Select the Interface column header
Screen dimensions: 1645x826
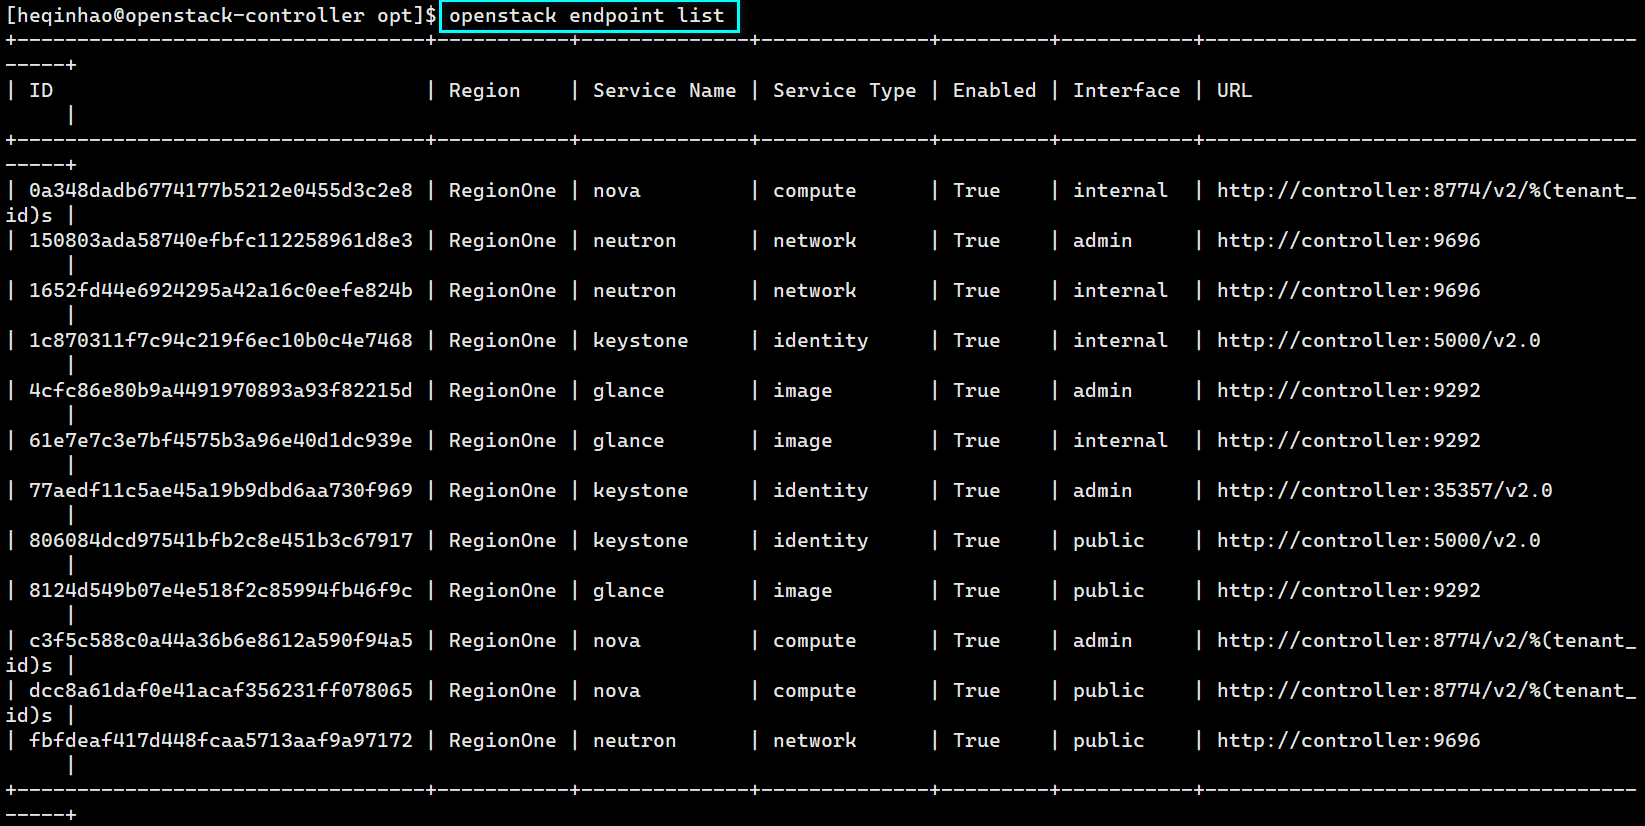tap(1126, 91)
